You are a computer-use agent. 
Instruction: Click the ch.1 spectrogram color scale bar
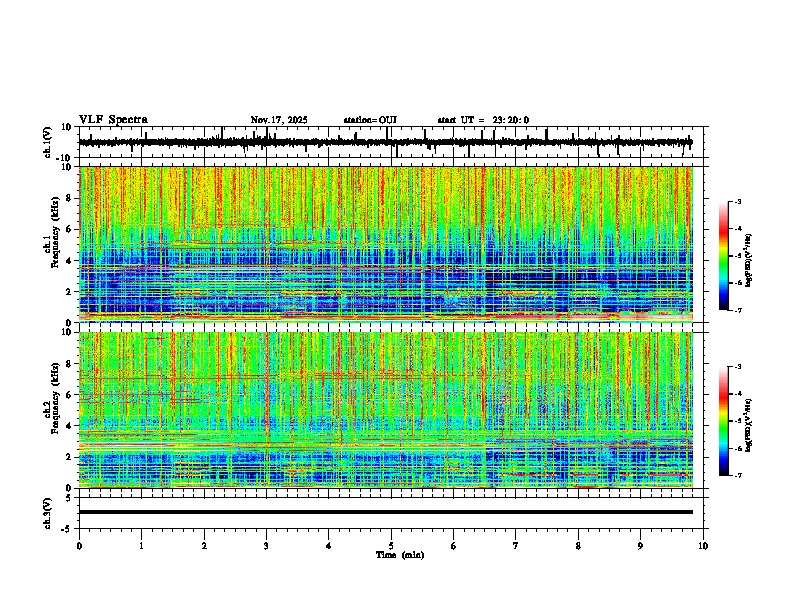point(724,256)
